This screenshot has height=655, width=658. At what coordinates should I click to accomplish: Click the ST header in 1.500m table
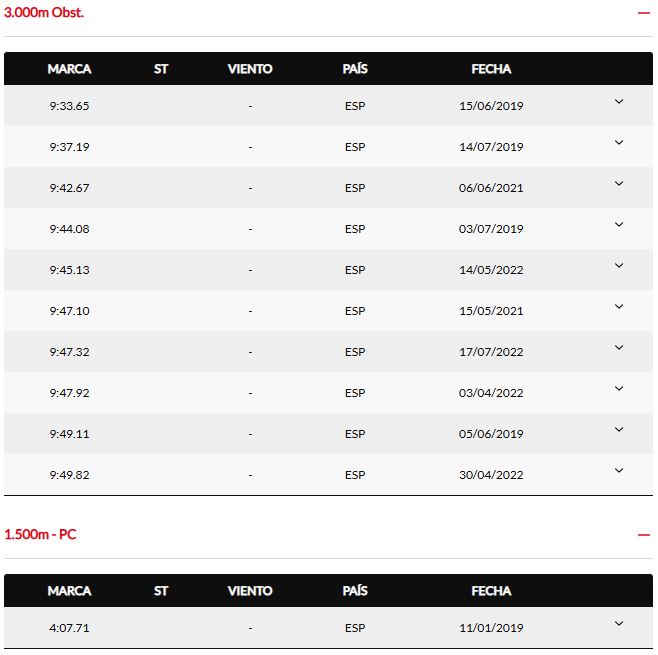pyautogui.click(x=161, y=591)
